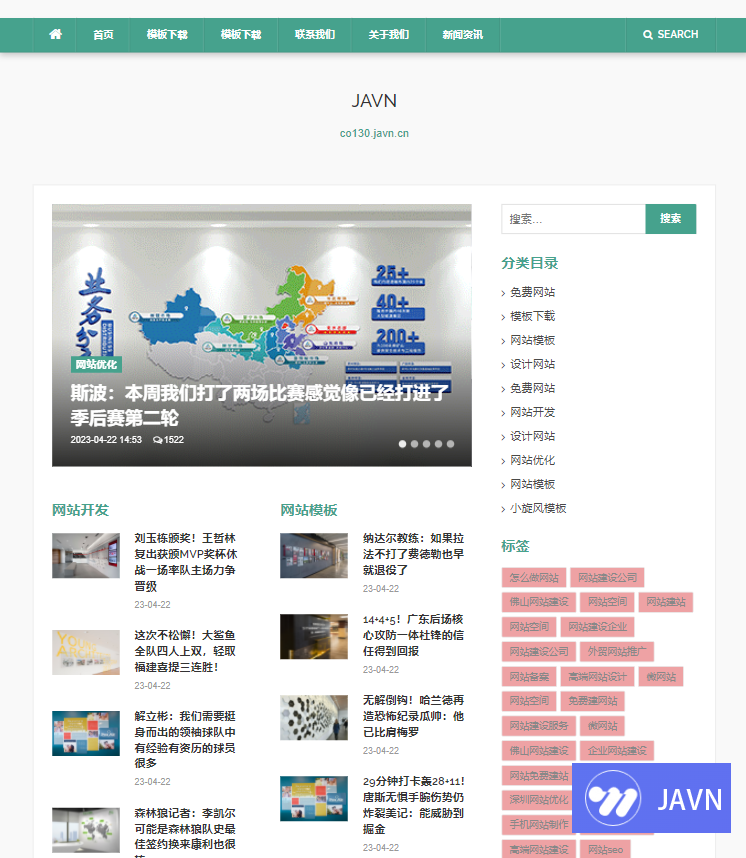The width and height of the screenshot is (746, 858).
Task: Click the 网站优化 badge on the slider
Action: point(96,364)
